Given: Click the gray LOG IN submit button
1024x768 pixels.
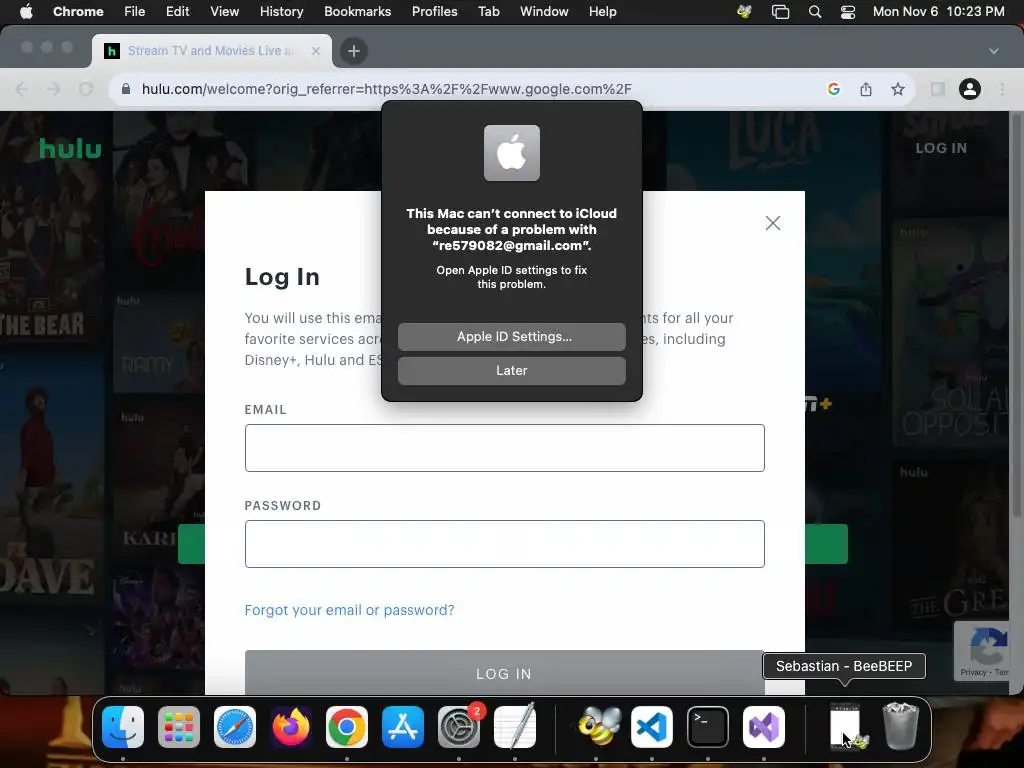Looking at the screenshot, I should 505,673.
